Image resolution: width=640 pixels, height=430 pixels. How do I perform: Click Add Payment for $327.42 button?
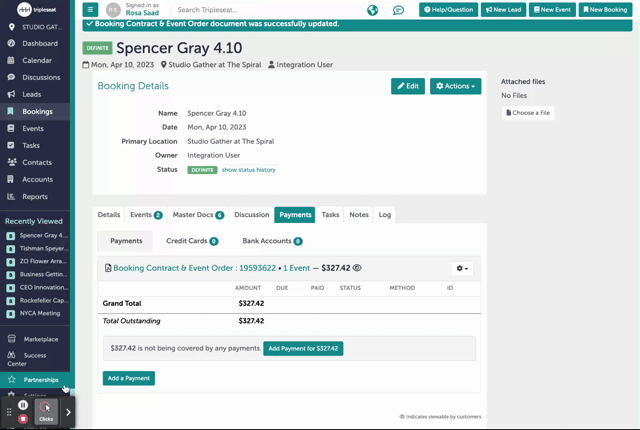(303, 349)
